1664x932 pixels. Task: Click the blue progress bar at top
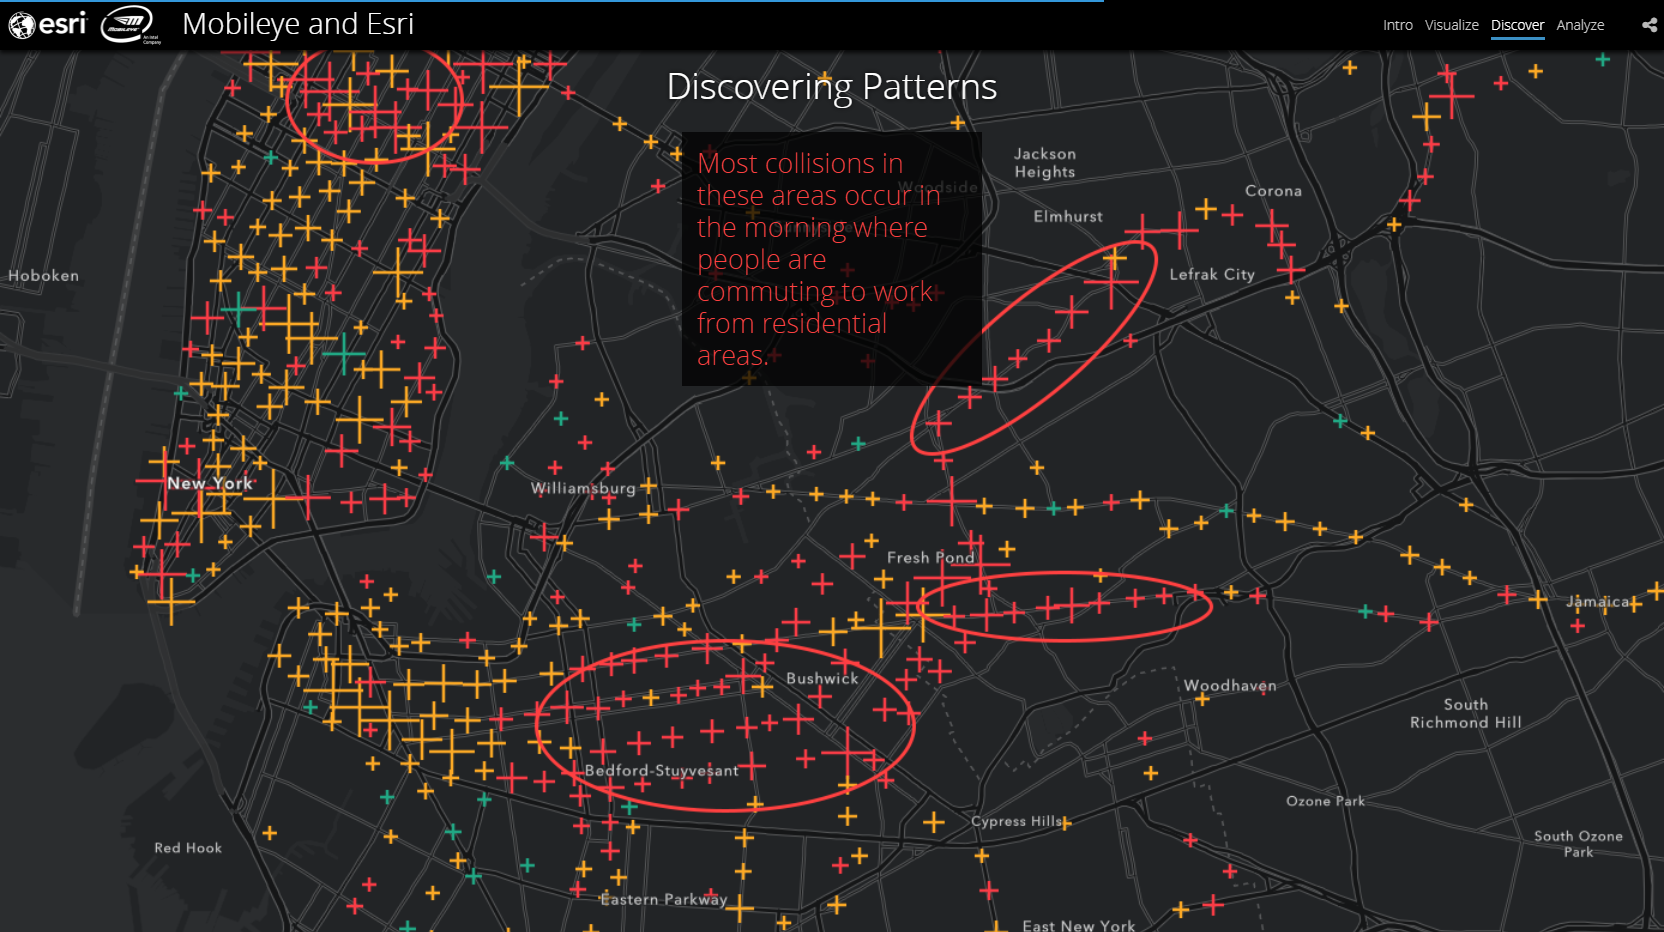pyautogui.click(x=550, y=1)
